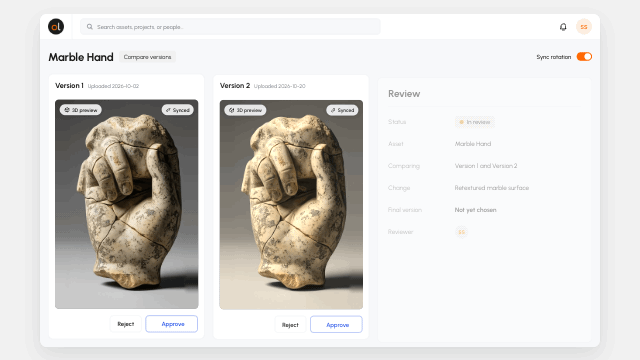Click 'Version 1 and Version 2' comparing value
This screenshot has height=360, width=640.
486,166
